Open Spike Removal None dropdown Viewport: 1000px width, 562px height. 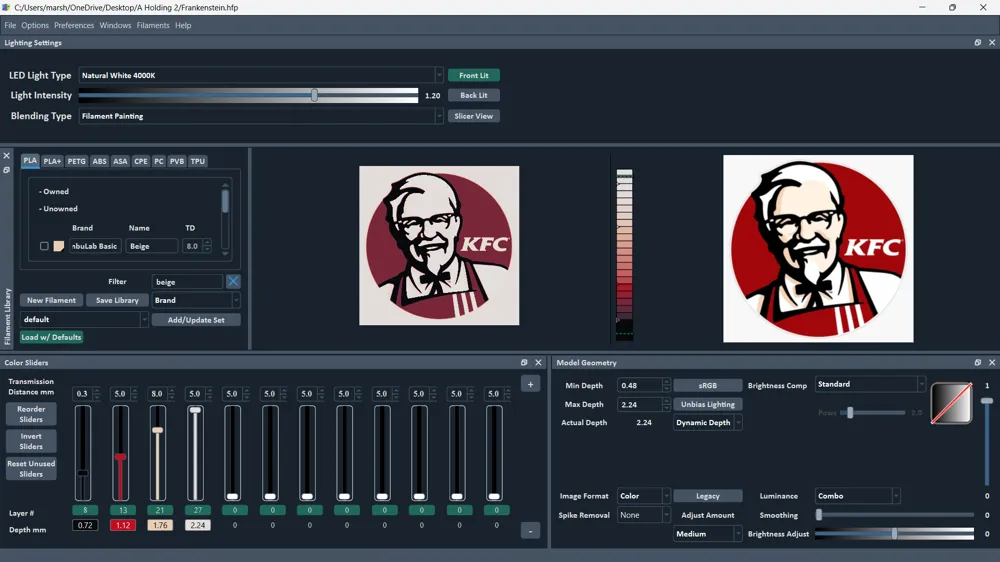(x=643, y=515)
